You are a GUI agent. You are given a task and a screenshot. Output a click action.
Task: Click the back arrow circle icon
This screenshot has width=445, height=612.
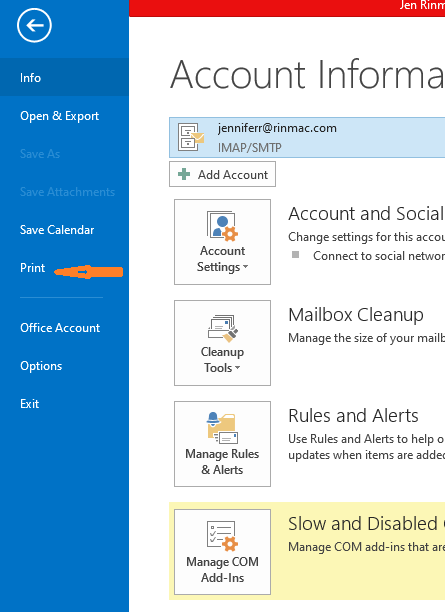[x=34, y=25]
